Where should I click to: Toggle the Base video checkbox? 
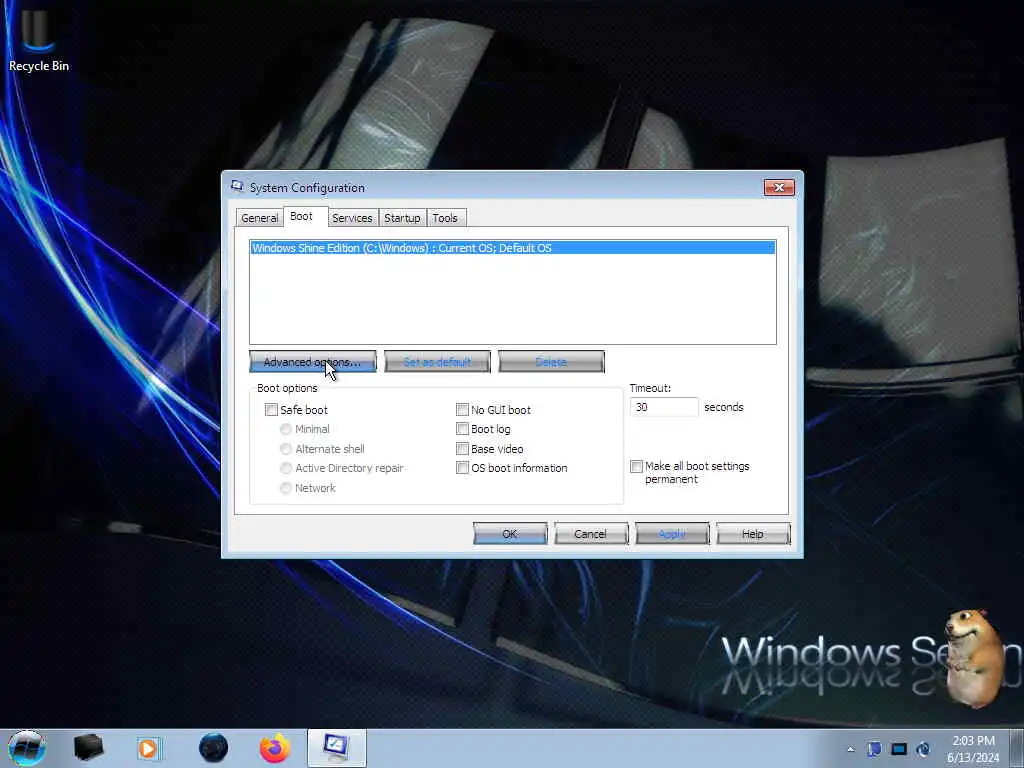pos(462,449)
